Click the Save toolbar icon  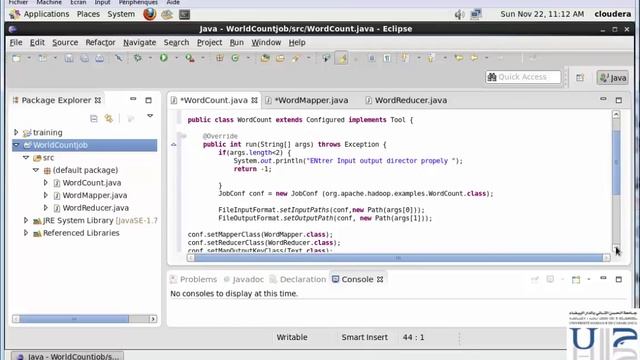click(69, 58)
